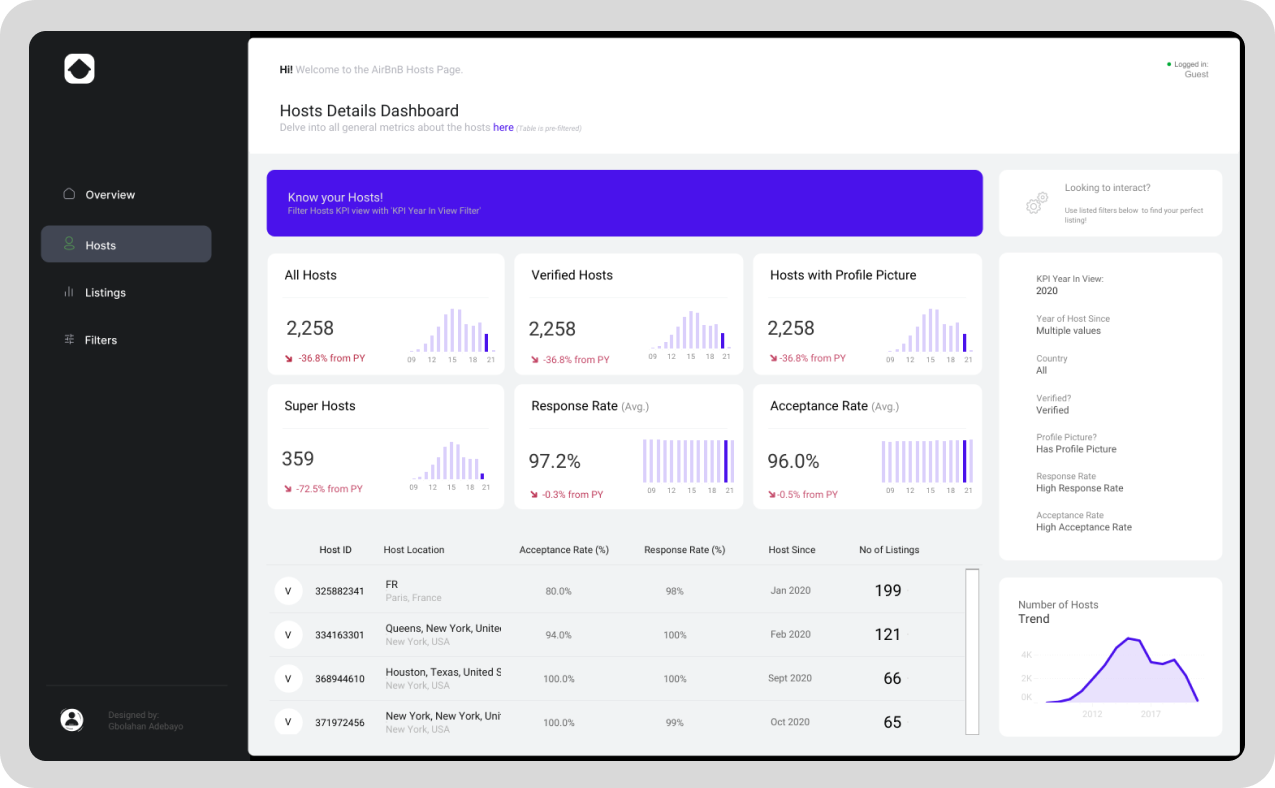This screenshot has height=788, width=1275.
Task: Click the green logged-in status dot
Action: click(x=1169, y=64)
